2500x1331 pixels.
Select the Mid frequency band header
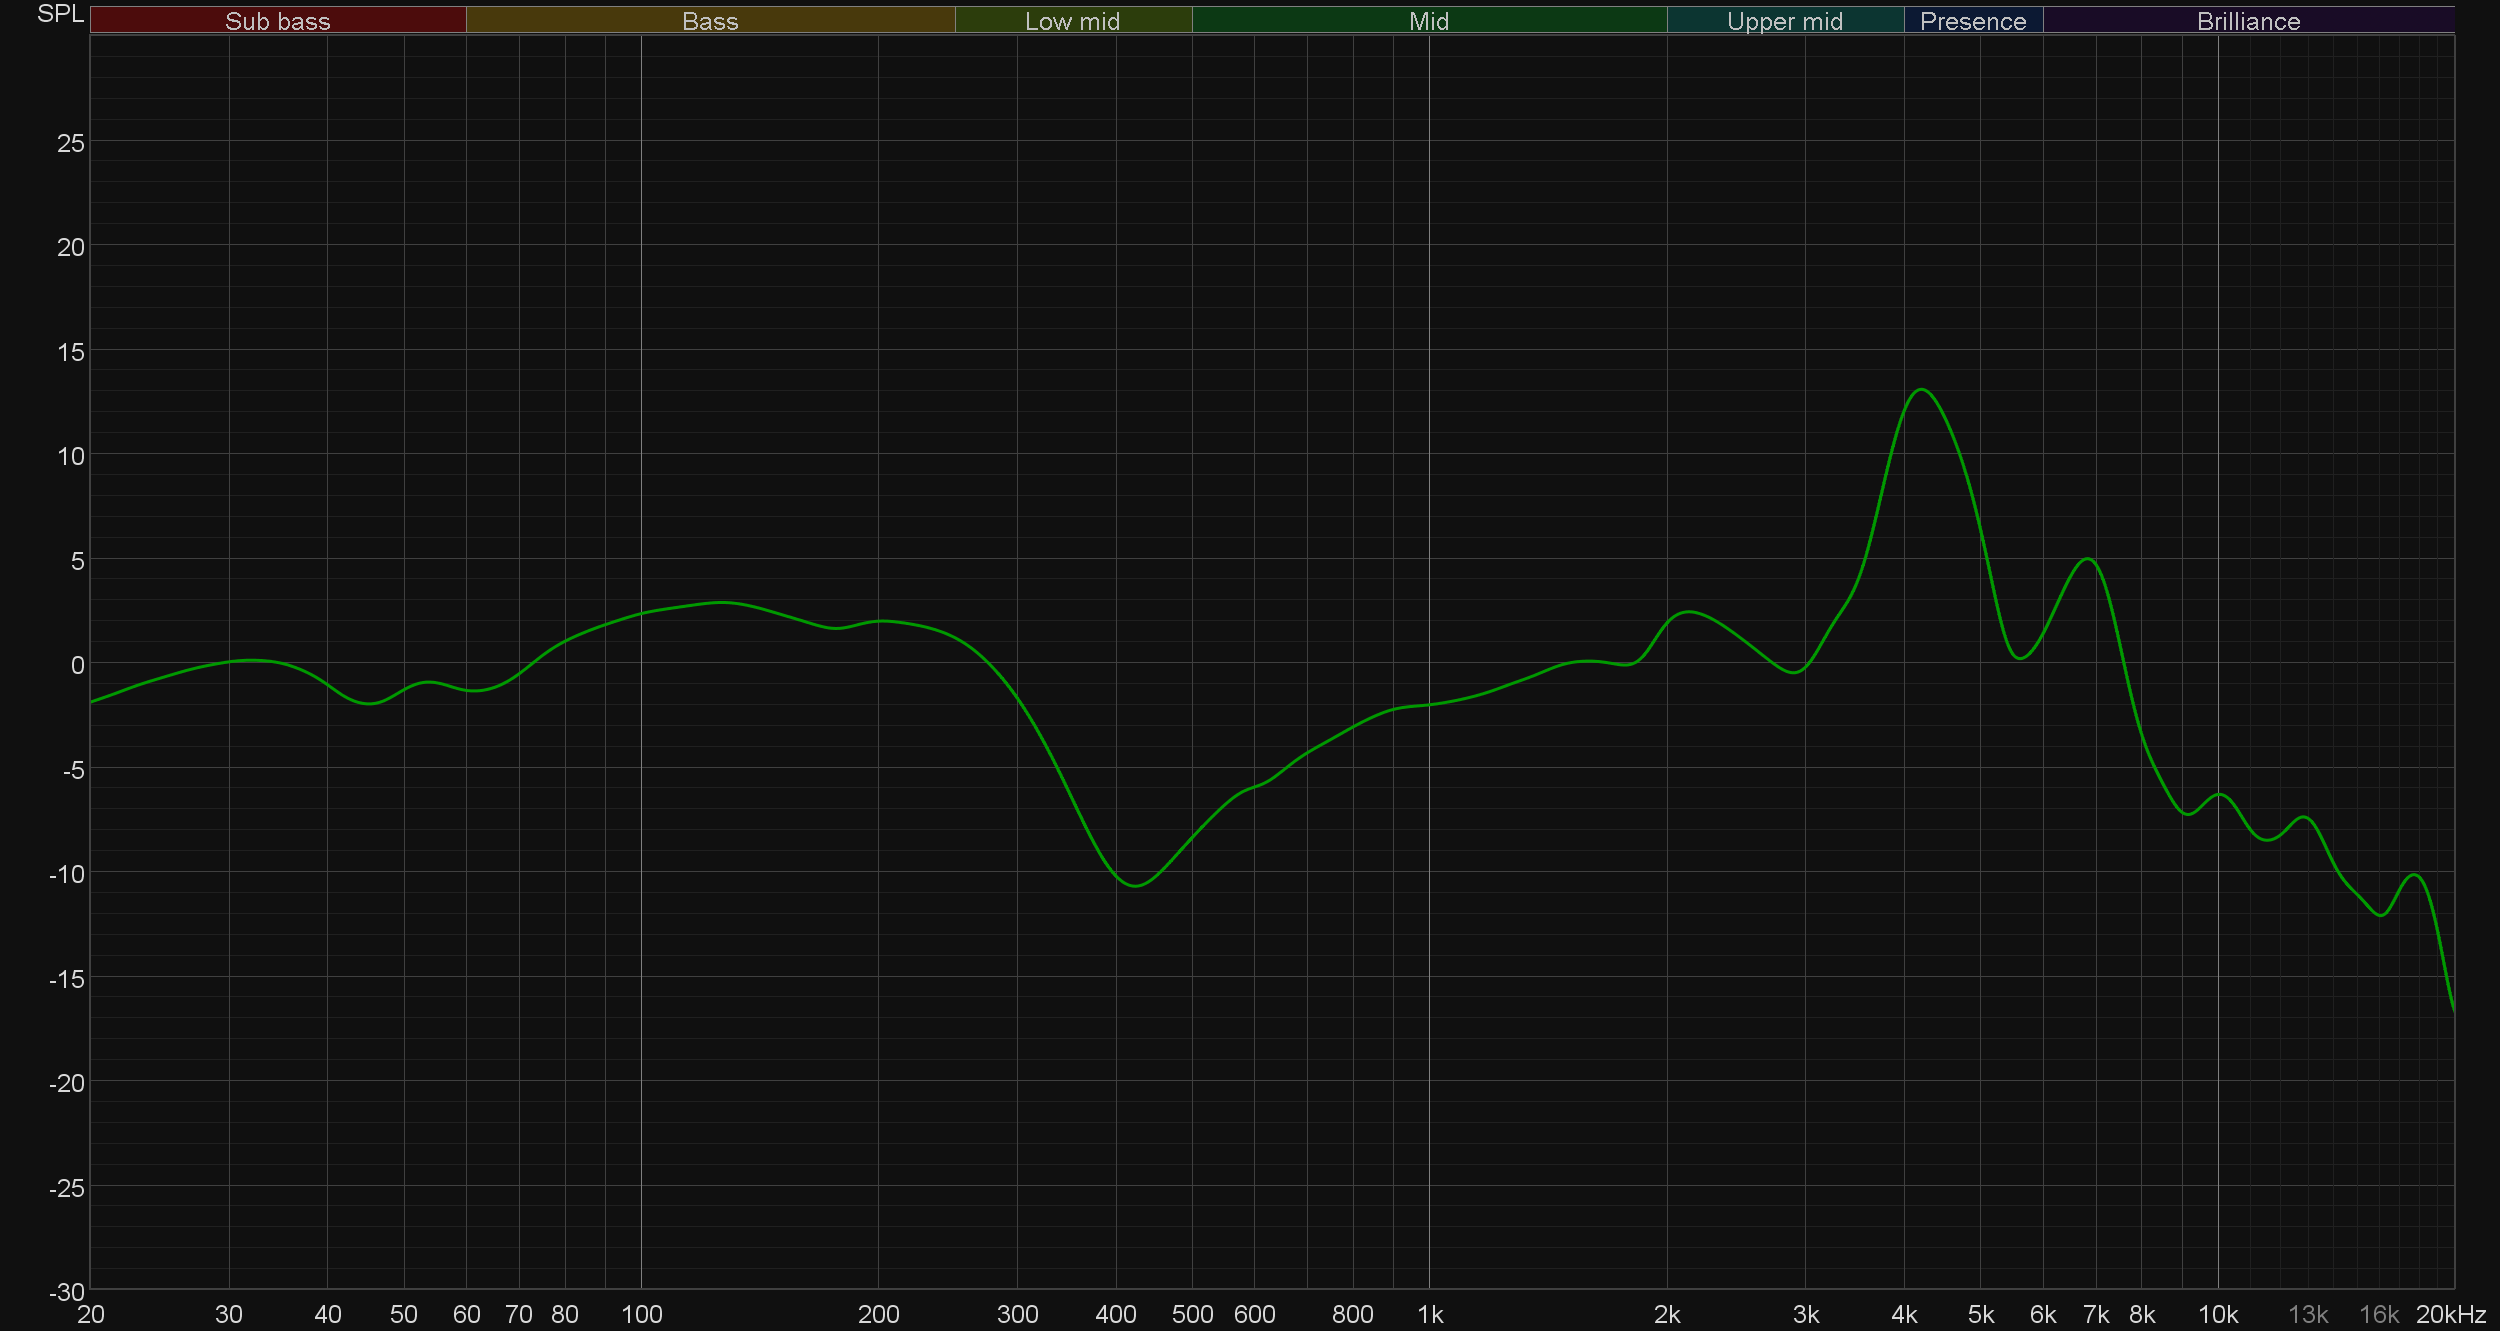tap(1428, 21)
